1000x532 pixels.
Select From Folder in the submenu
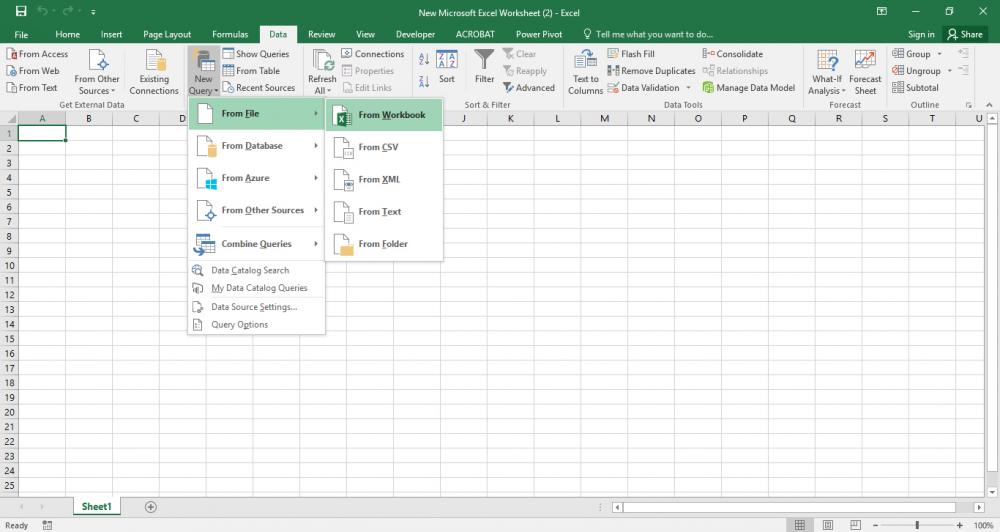click(x=384, y=244)
